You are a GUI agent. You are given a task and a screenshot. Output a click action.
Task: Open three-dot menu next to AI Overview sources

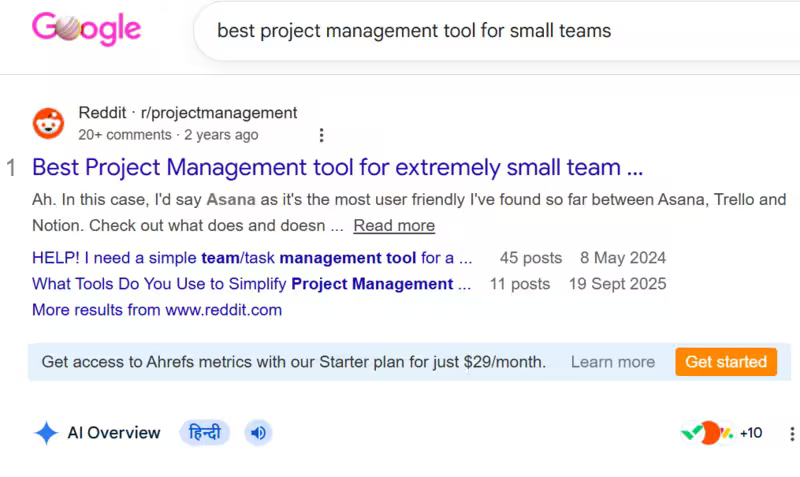point(792,434)
